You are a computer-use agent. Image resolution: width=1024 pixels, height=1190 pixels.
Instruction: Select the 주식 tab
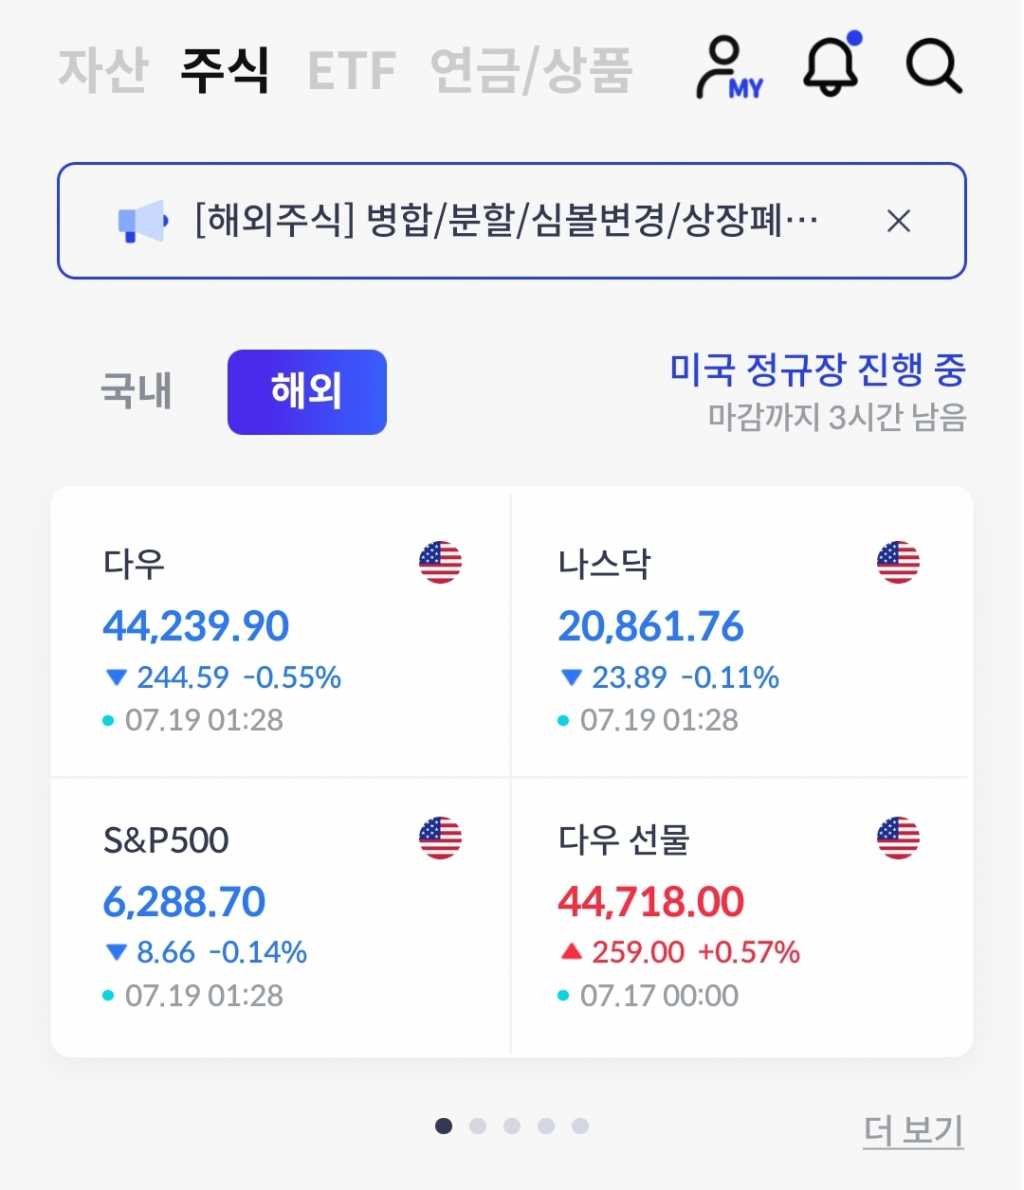pyautogui.click(x=225, y=70)
